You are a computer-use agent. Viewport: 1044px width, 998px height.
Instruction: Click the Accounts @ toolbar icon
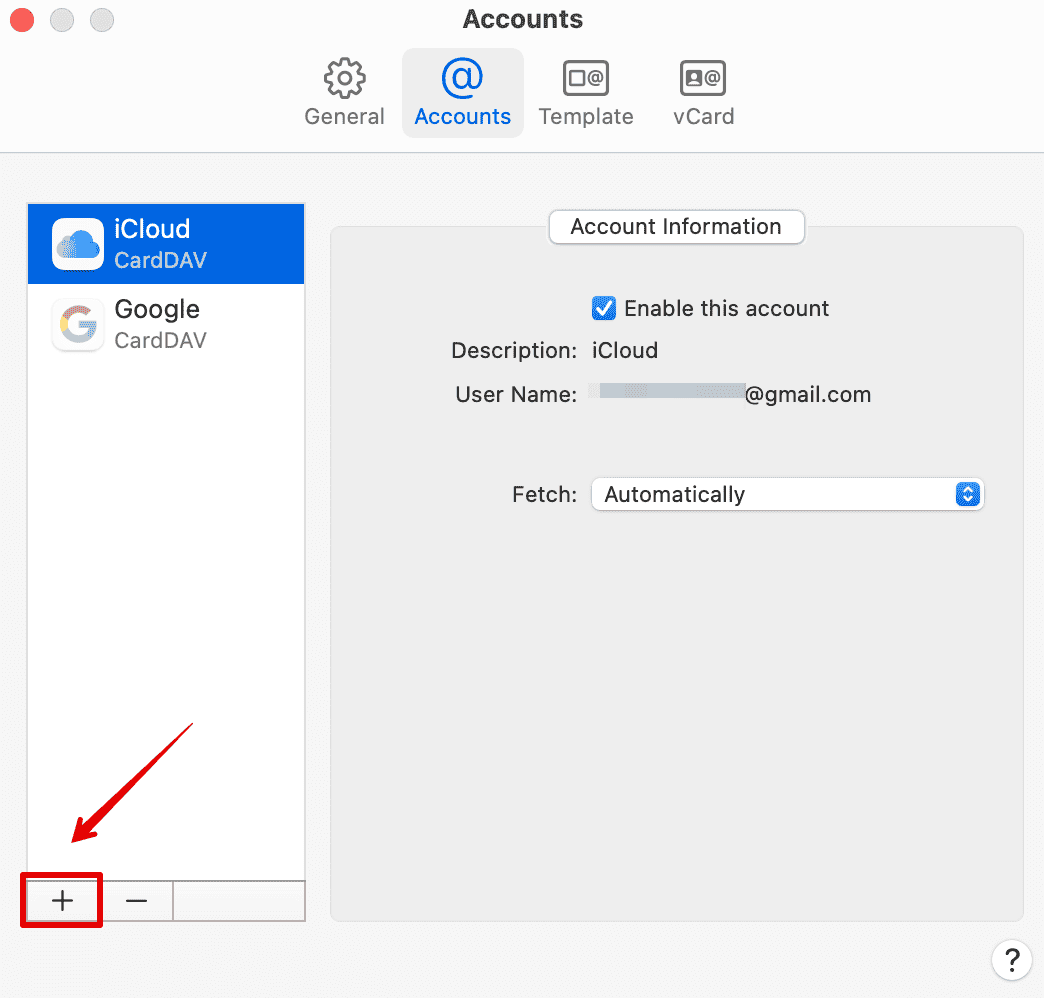click(x=462, y=78)
